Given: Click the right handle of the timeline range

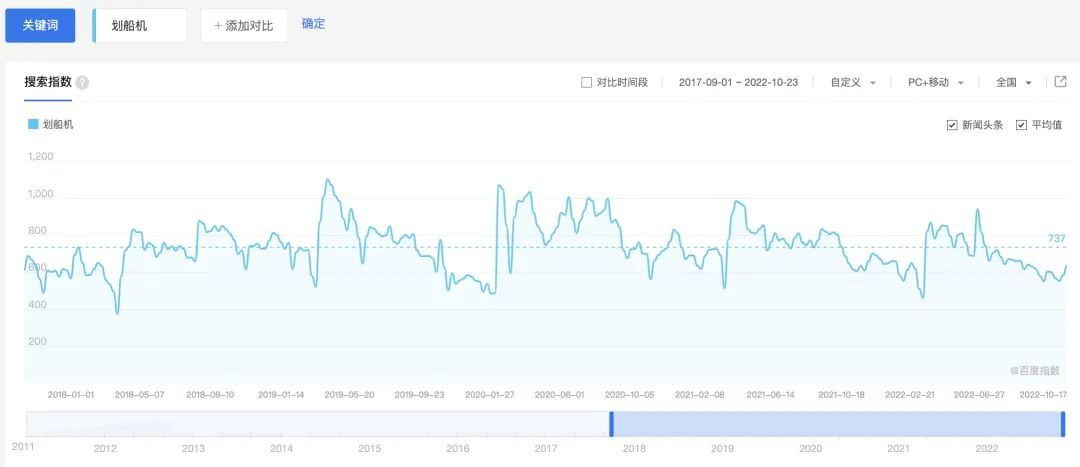Looking at the screenshot, I should click(x=1062, y=424).
